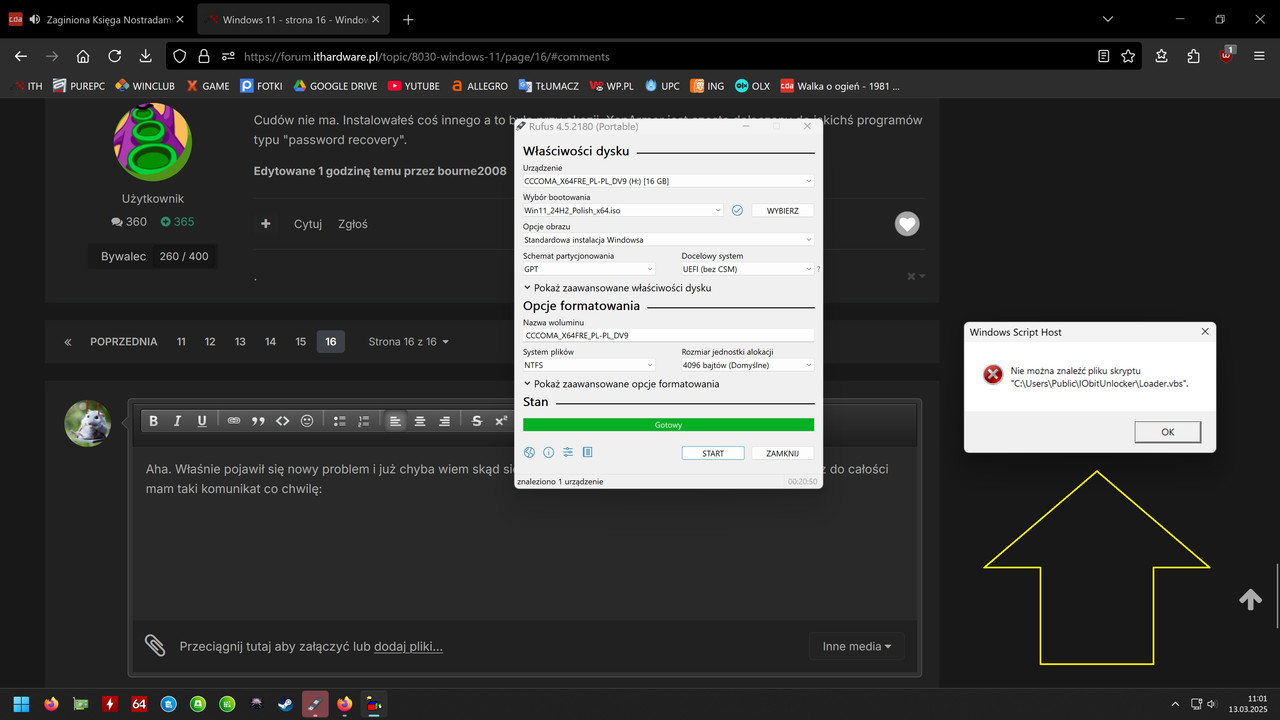Show the Rufus log icon
The height and width of the screenshot is (720, 1280).
pos(587,452)
